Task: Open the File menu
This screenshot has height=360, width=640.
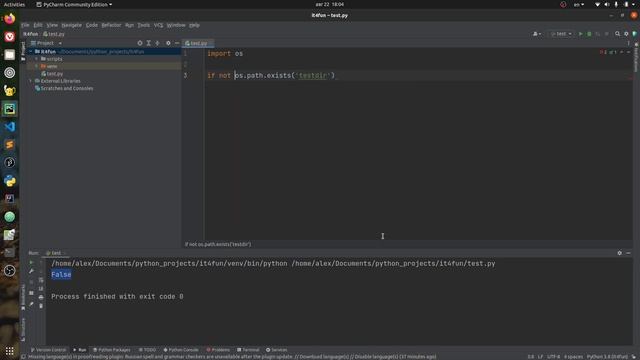Action: click(25, 25)
